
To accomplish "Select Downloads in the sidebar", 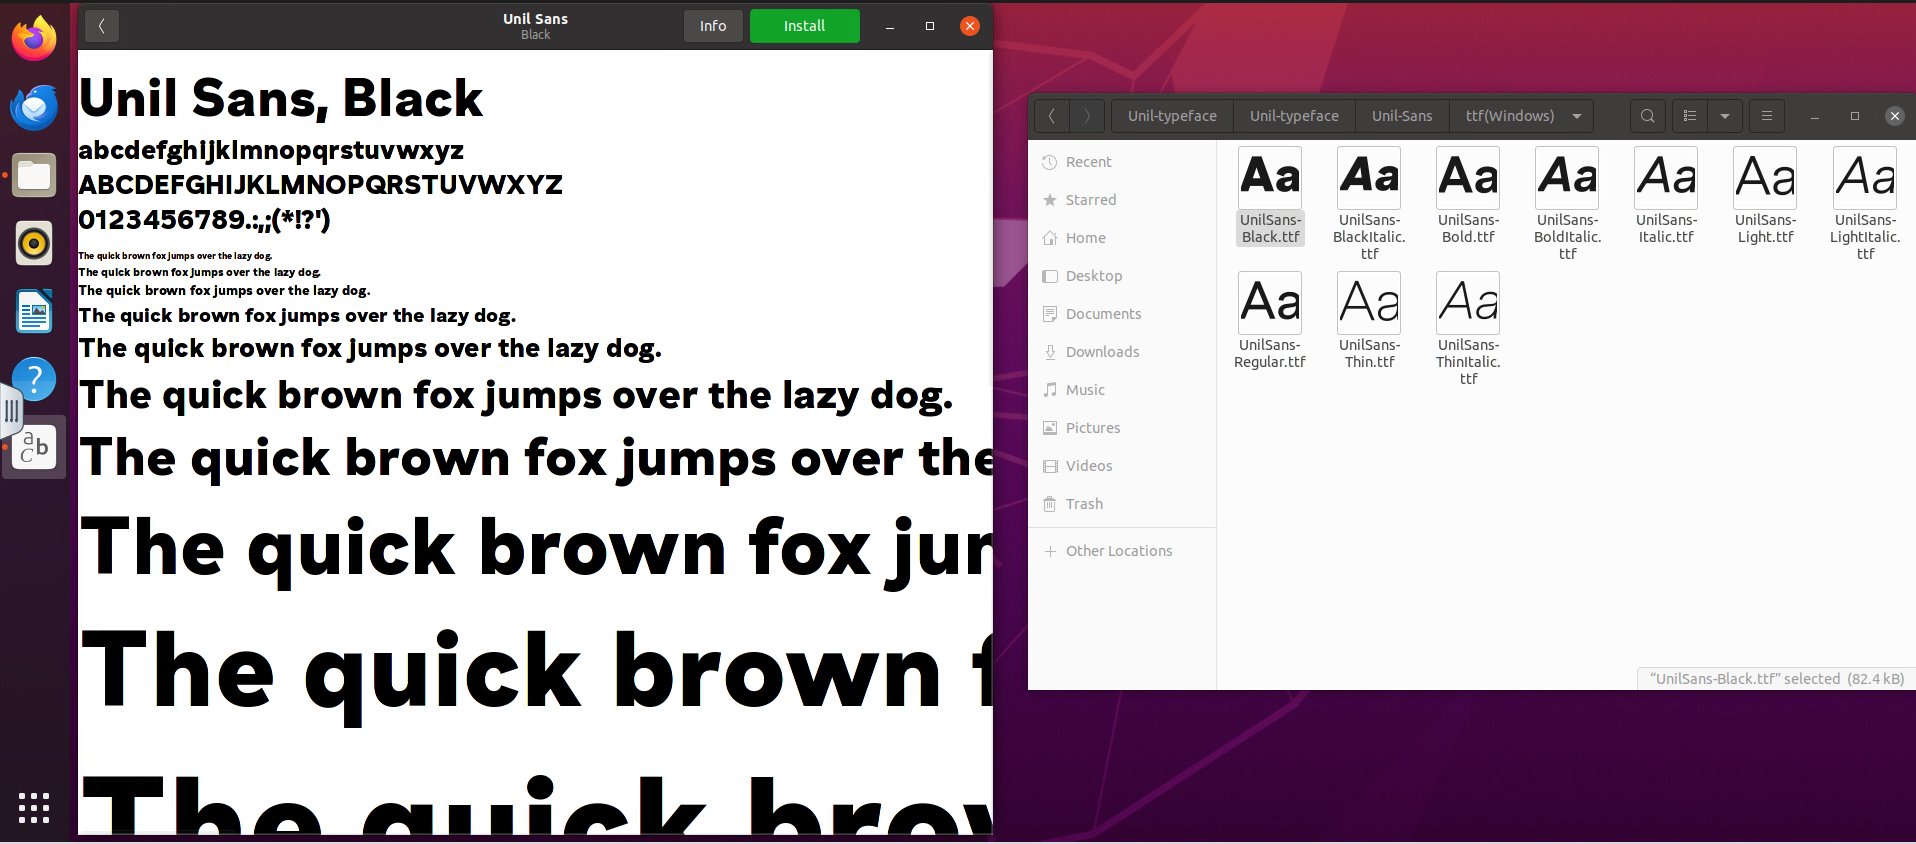I will [1102, 352].
